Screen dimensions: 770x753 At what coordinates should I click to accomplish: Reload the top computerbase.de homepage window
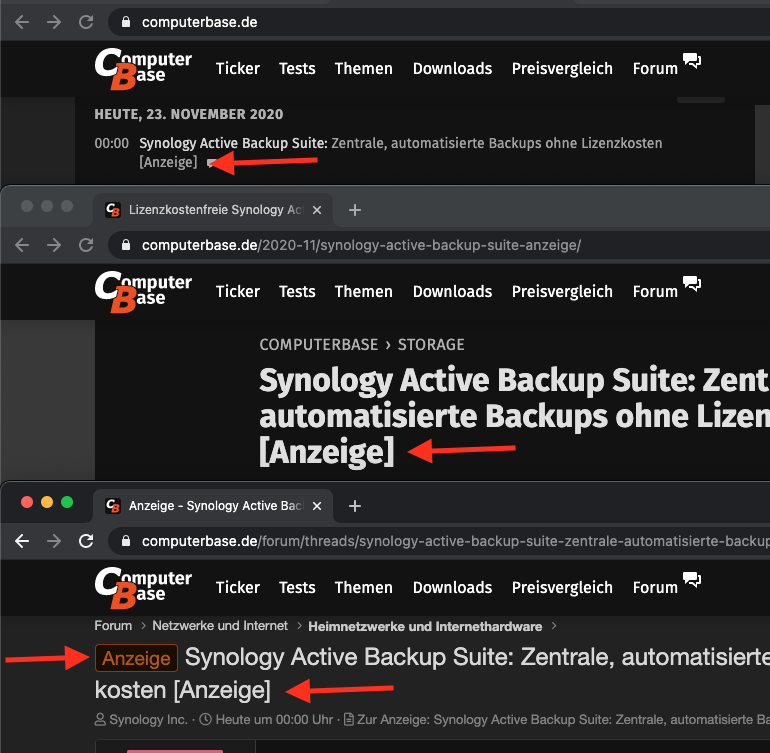click(86, 22)
